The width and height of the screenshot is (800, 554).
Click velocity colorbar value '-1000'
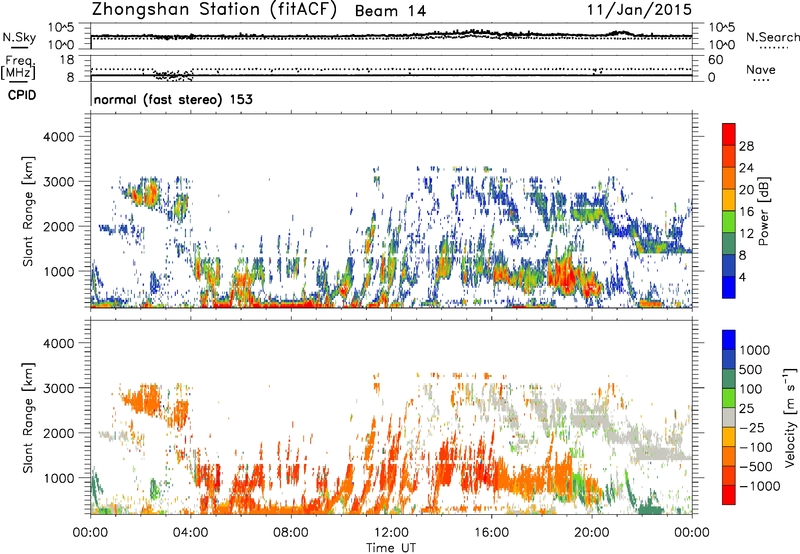tap(759, 486)
